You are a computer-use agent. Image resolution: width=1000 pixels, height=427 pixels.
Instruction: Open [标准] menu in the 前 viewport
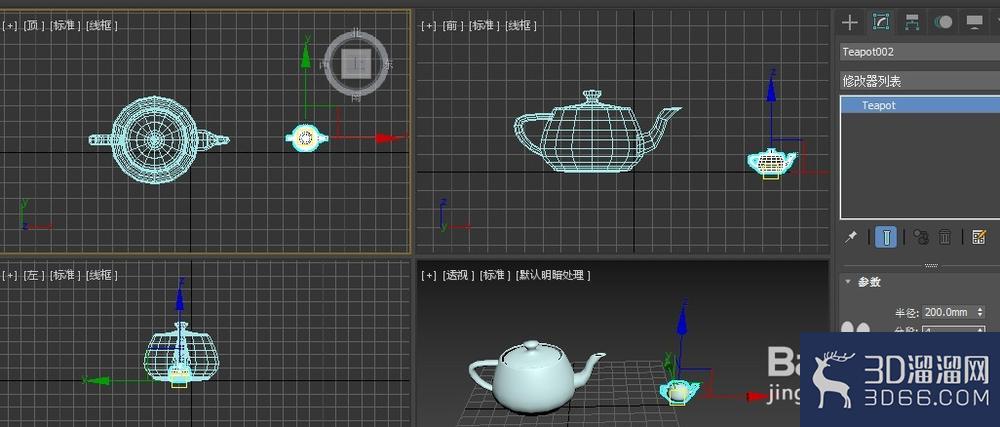click(x=485, y=25)
